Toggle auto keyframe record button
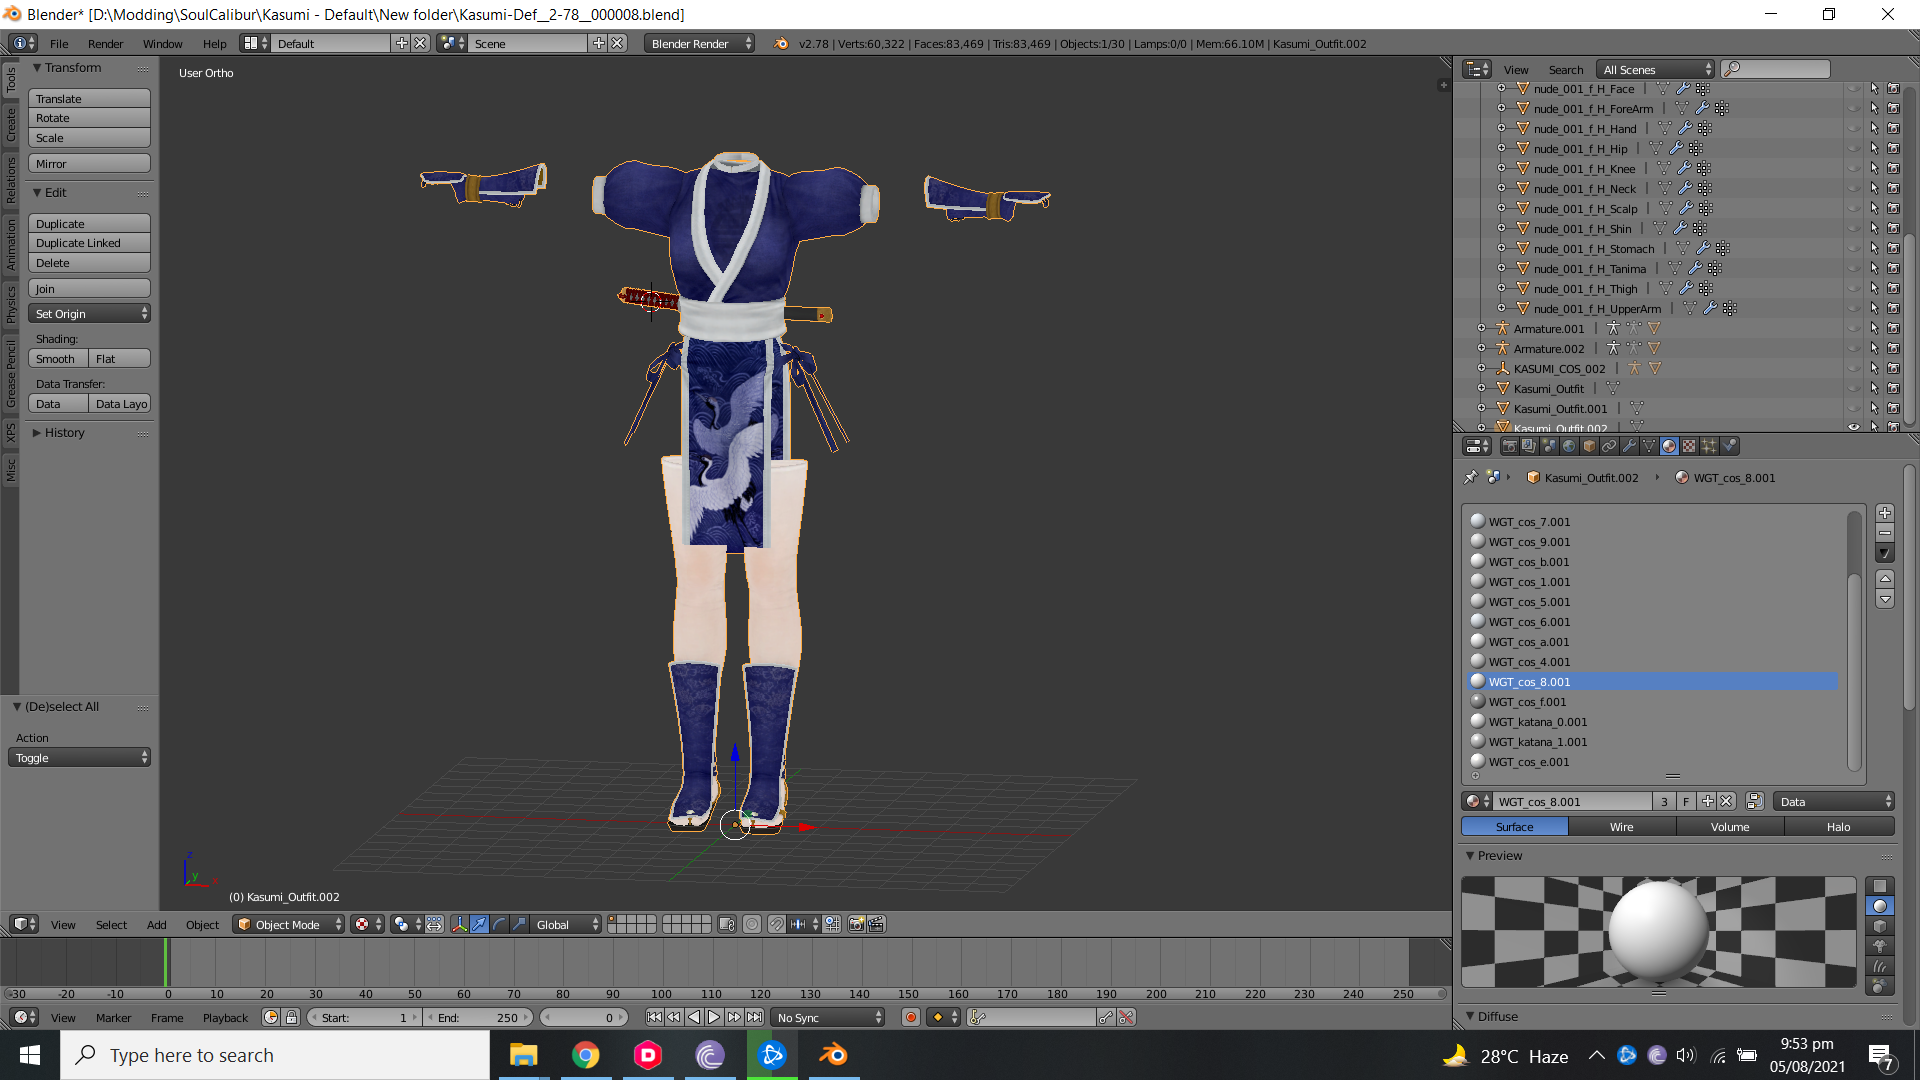Screen dimensions: 1920x1080 (910, 1018)
